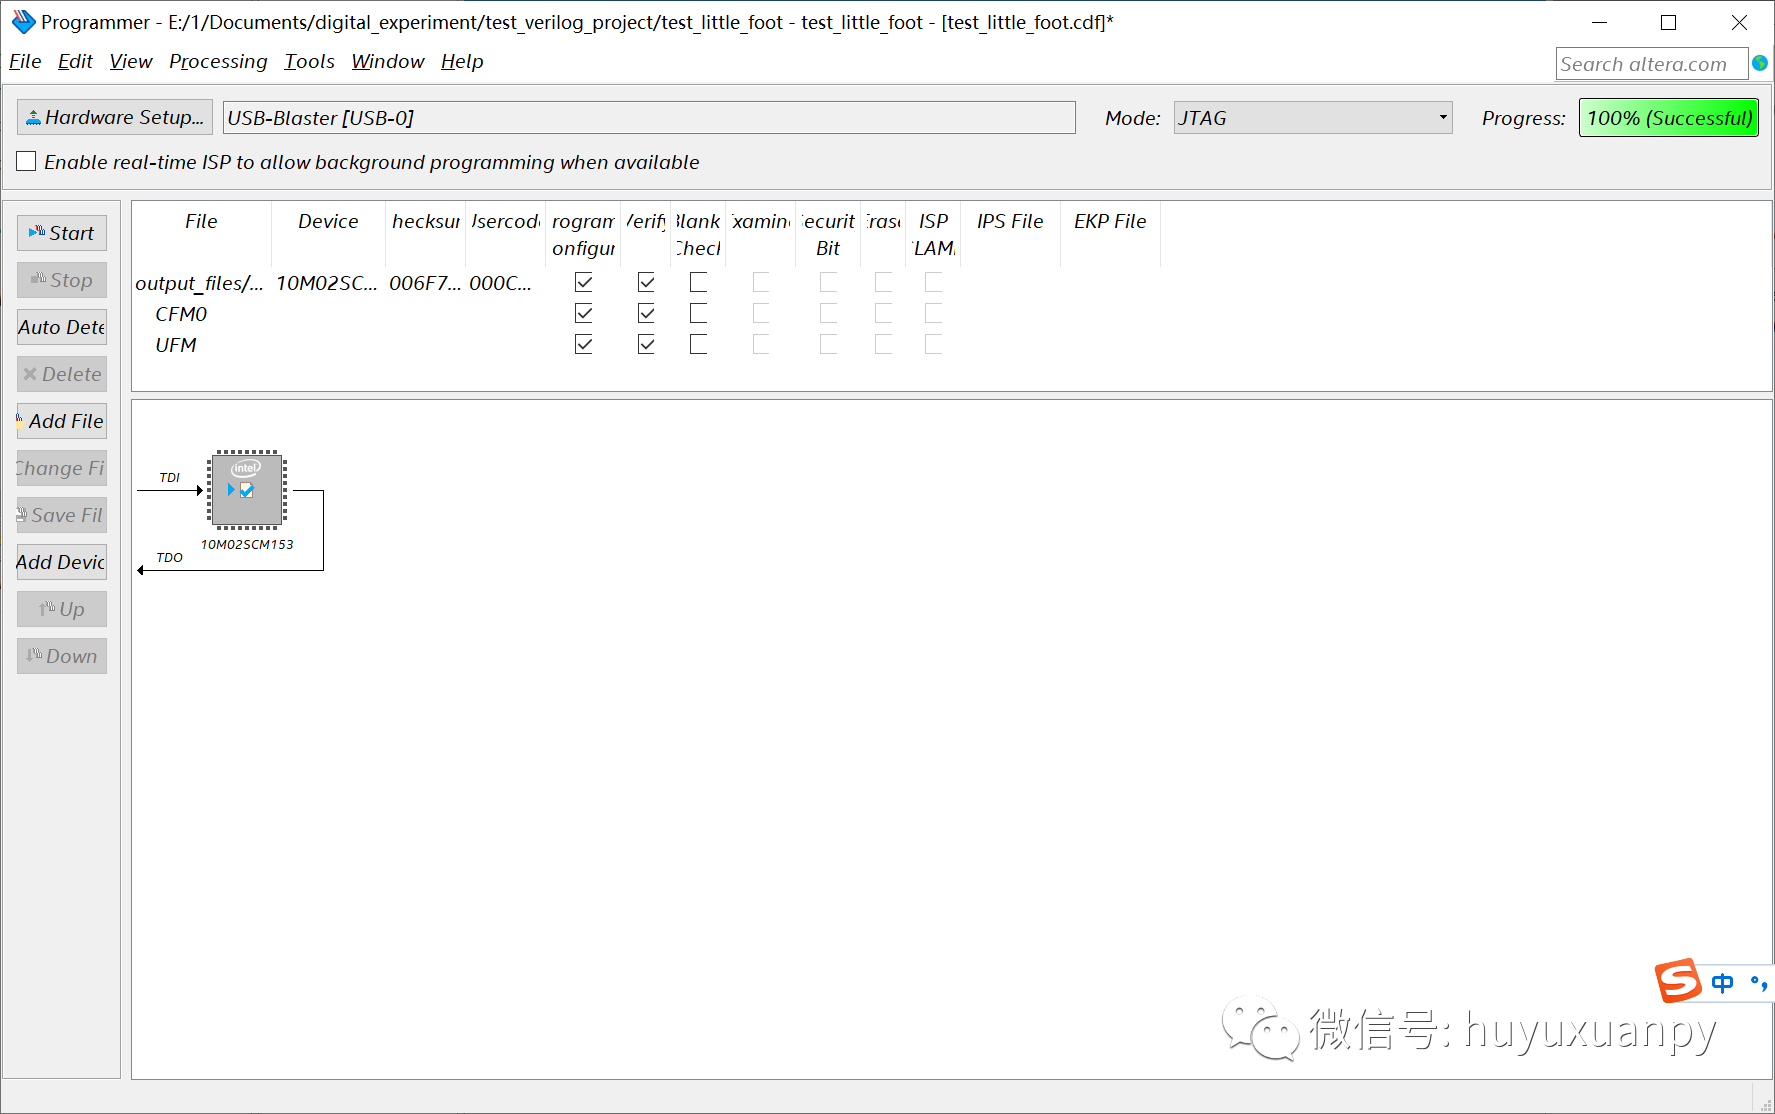Click the 100% (Successful) progress bar
Image resolution: width=1775 pixels, height=1114 pixels.
tap(1669, 118)
